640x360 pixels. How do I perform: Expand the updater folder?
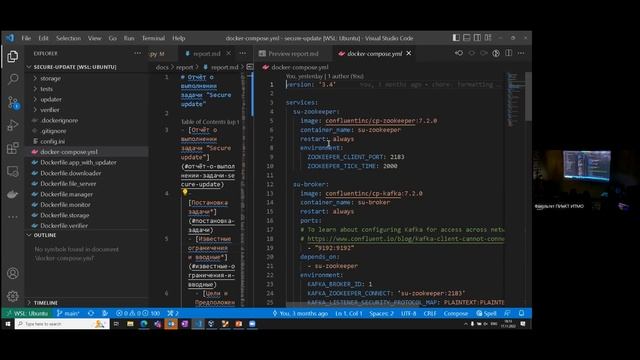[x=51, y=100]
